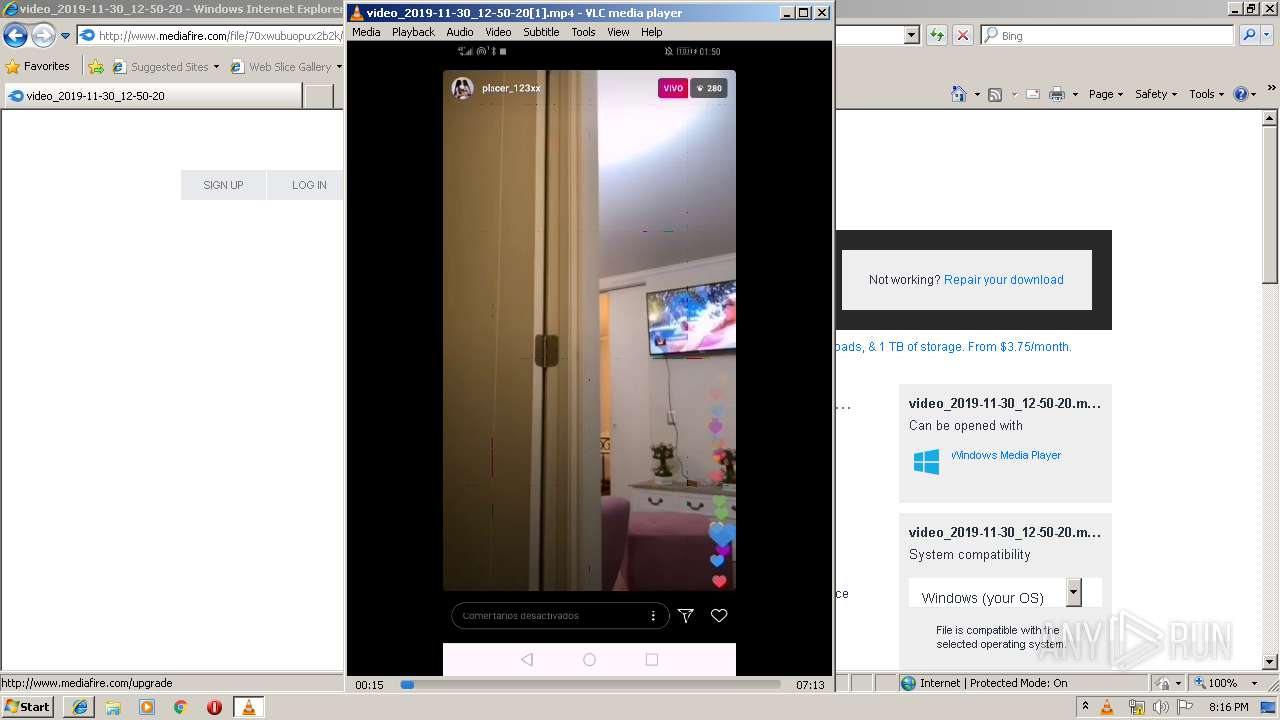This screenshot has width=1280, height=720.
Task: Click the VLC cone tray icon
Action: [x=1107, y=707]
